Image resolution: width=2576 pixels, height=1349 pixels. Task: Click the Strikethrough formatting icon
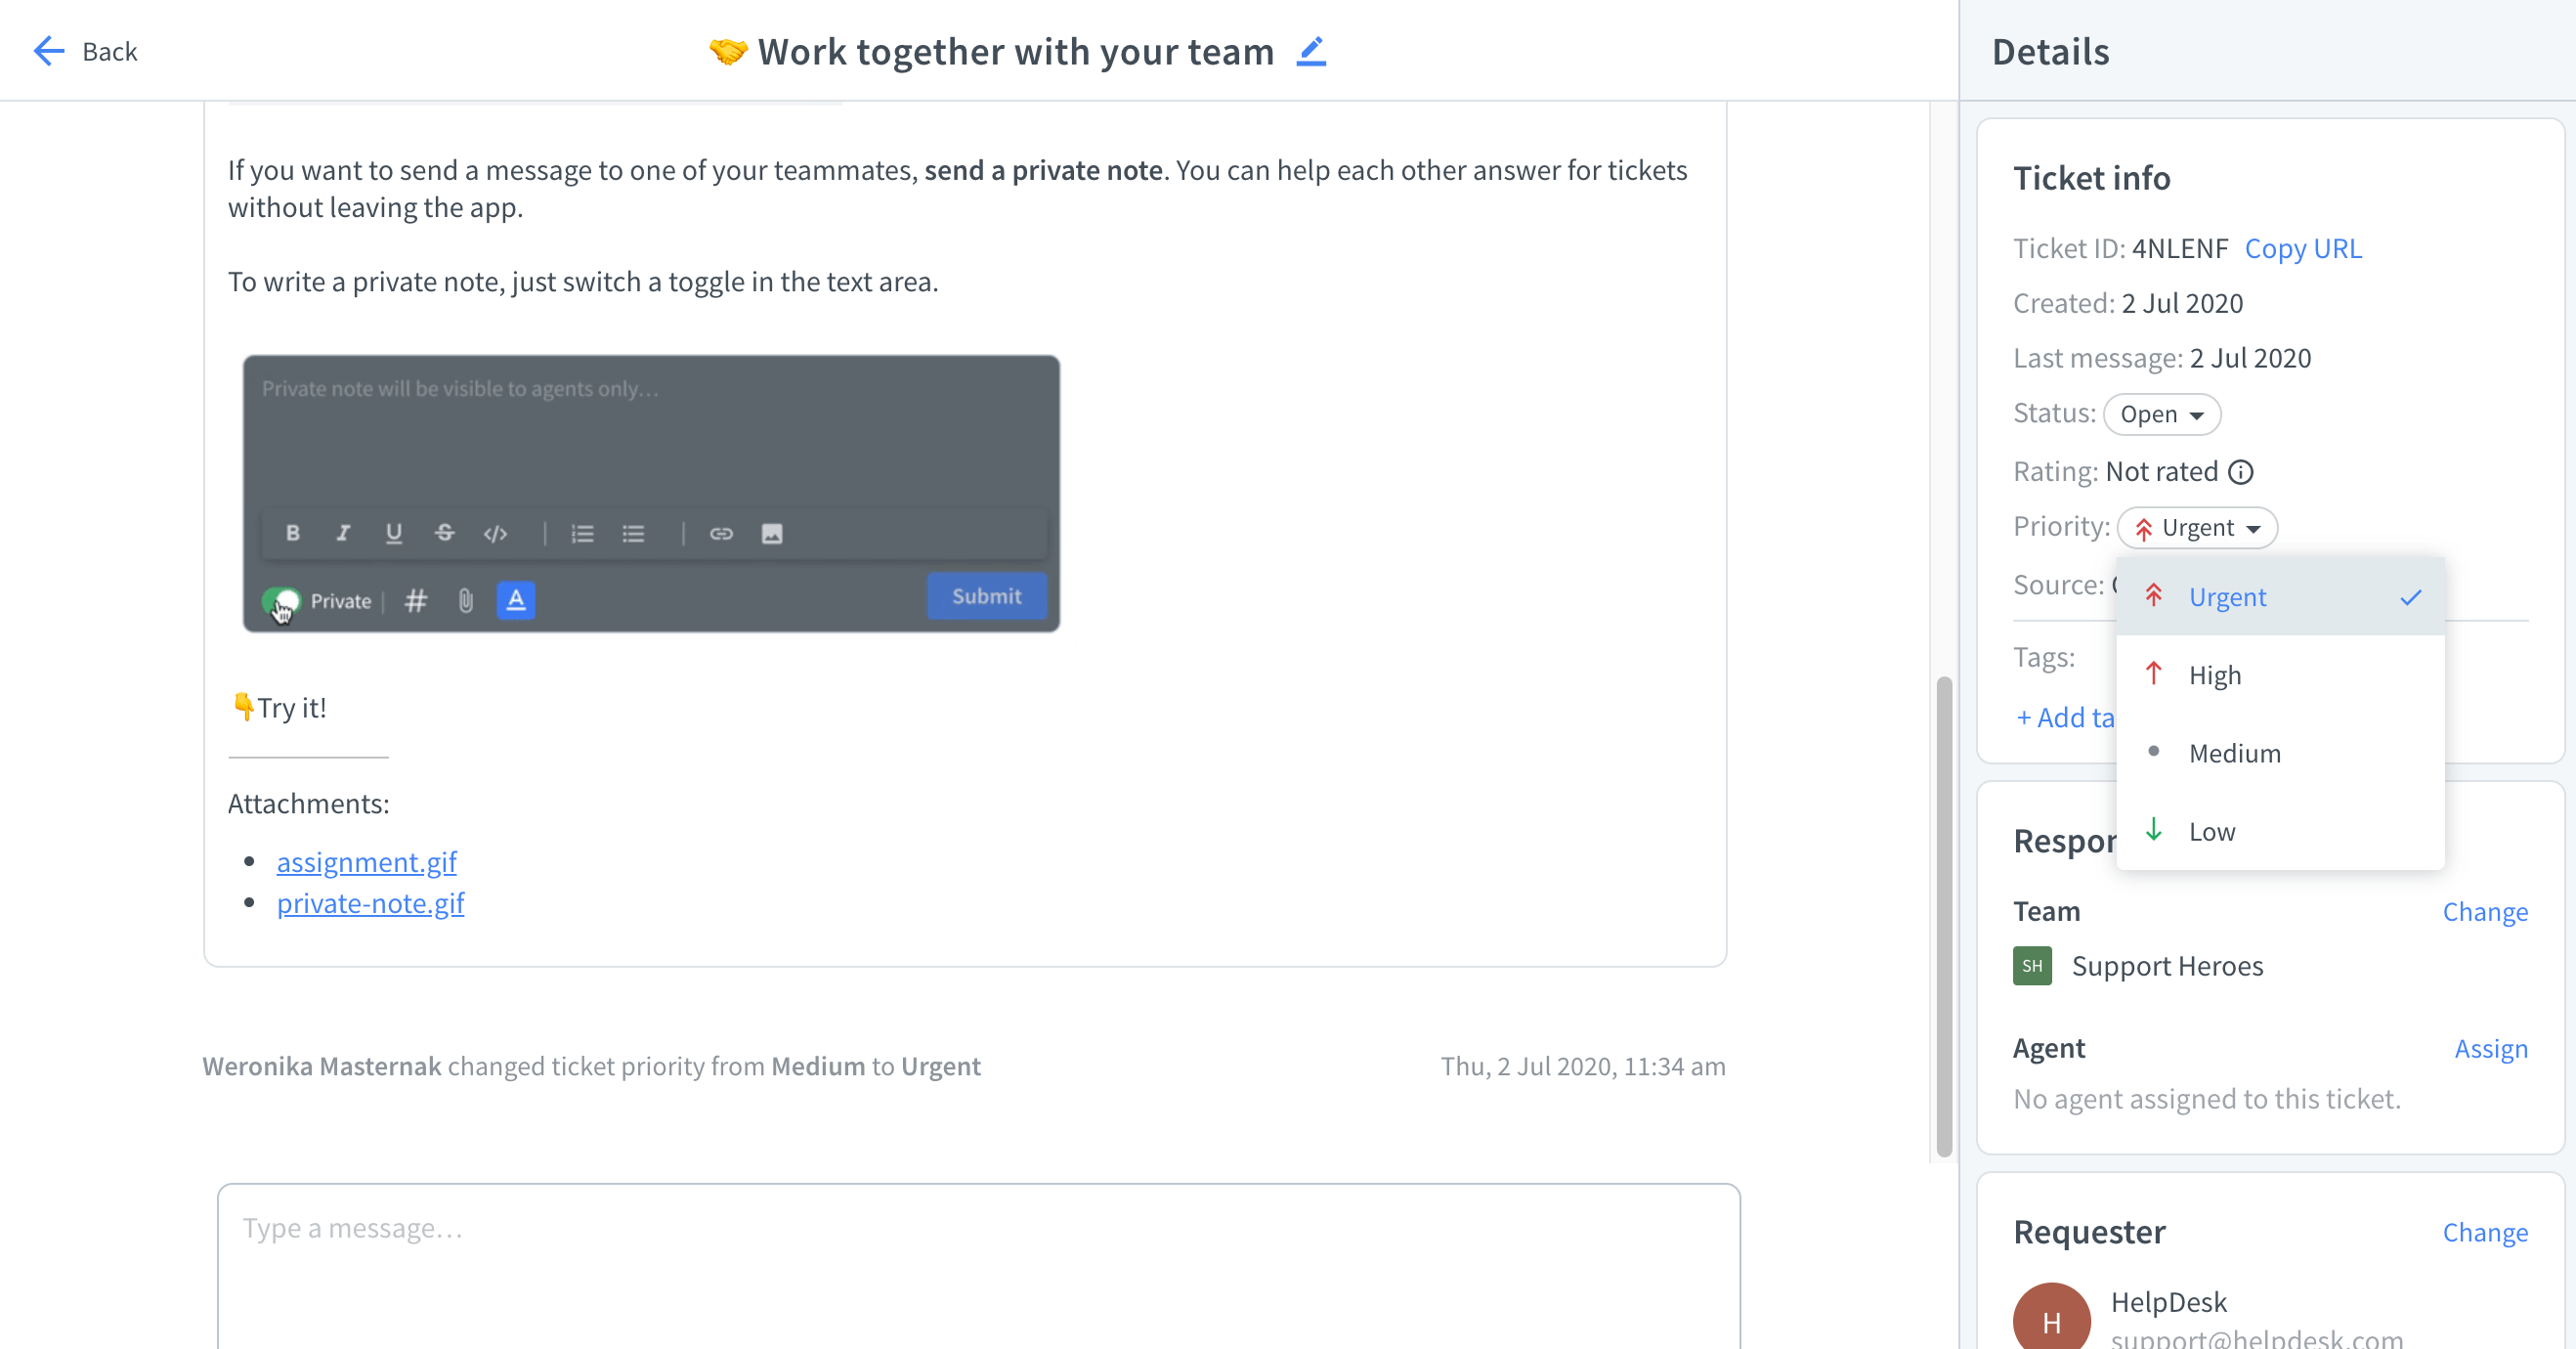click(445, 533)
